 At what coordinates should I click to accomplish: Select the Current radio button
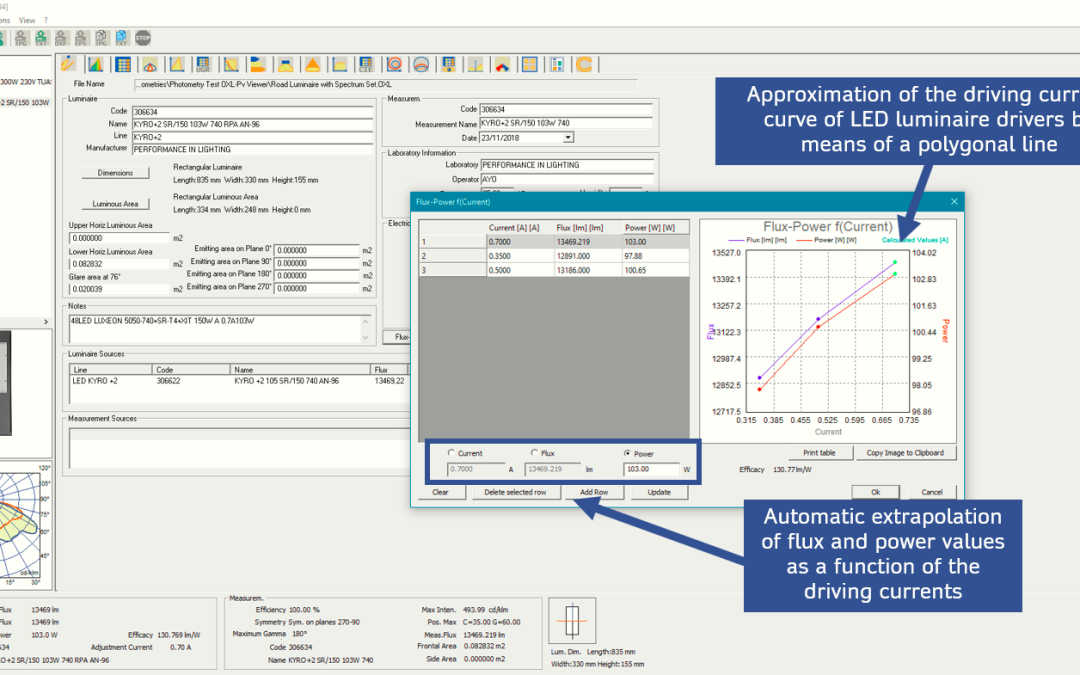[451, 453]
